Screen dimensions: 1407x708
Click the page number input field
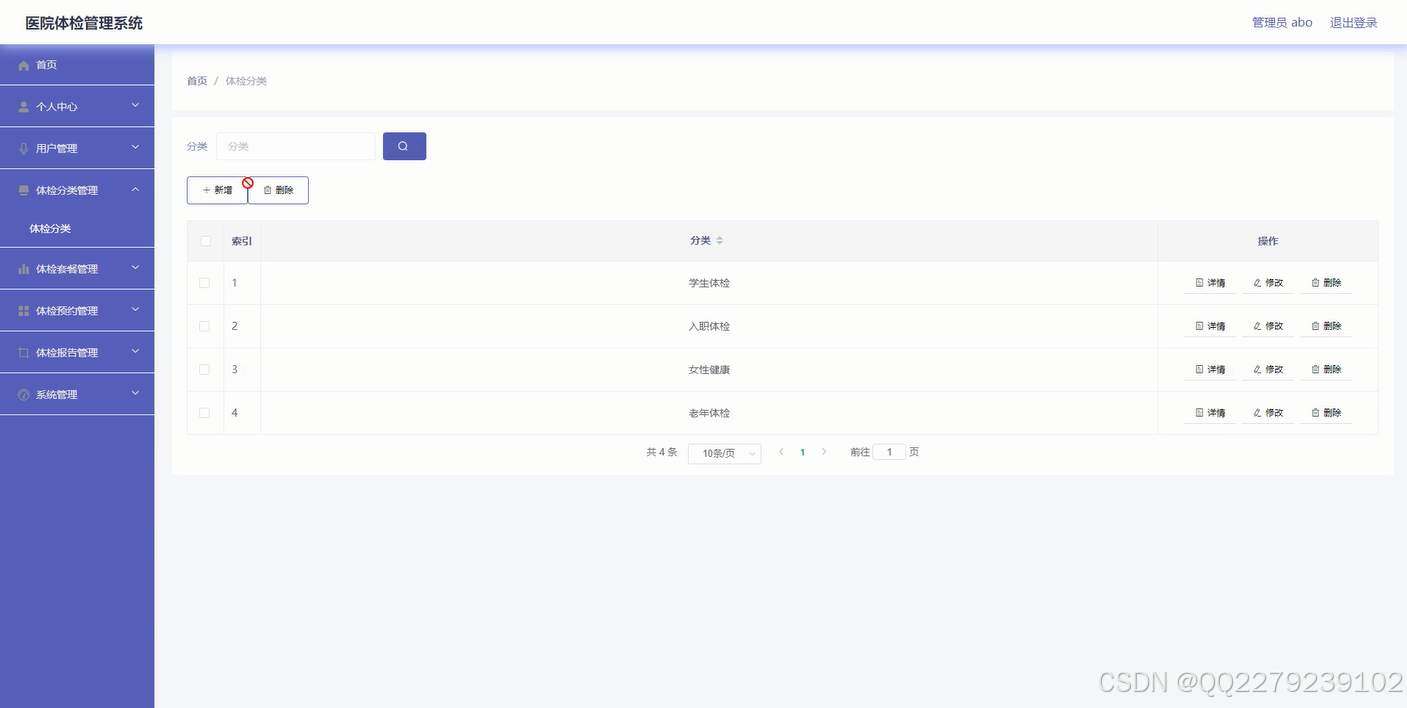point(889,451)
